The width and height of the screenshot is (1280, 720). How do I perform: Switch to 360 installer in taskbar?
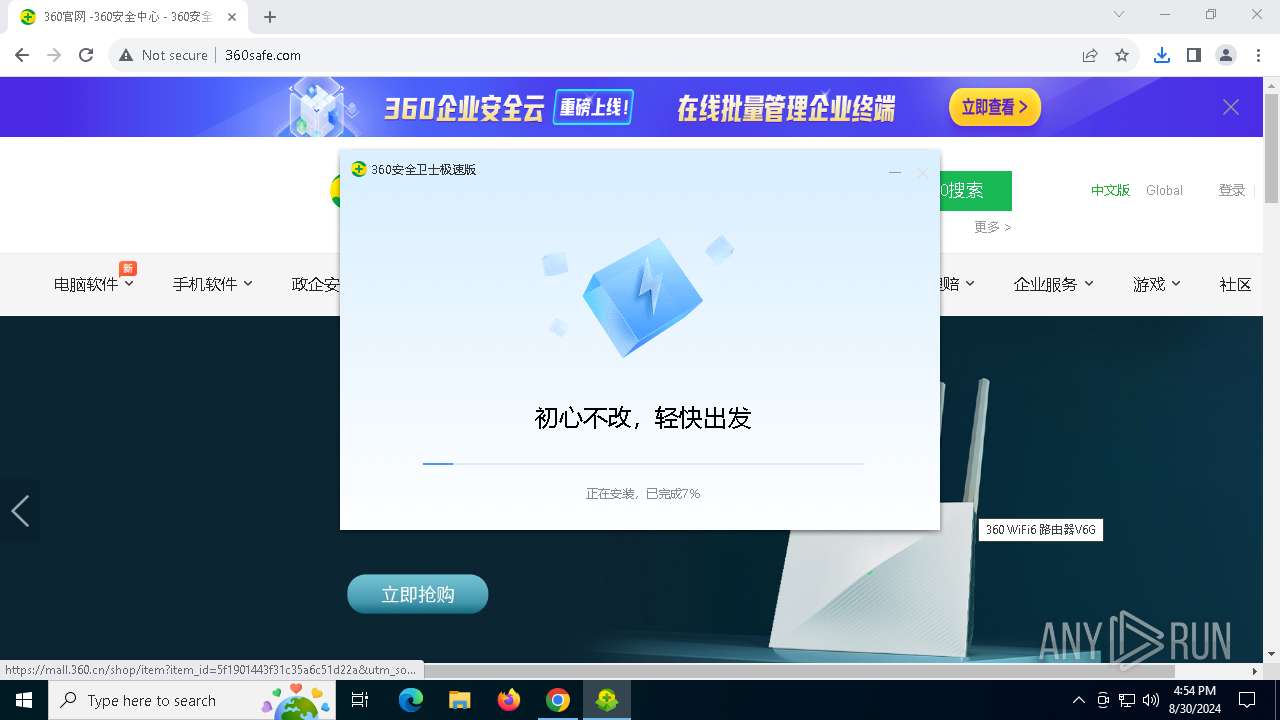(x=606, y=700)
